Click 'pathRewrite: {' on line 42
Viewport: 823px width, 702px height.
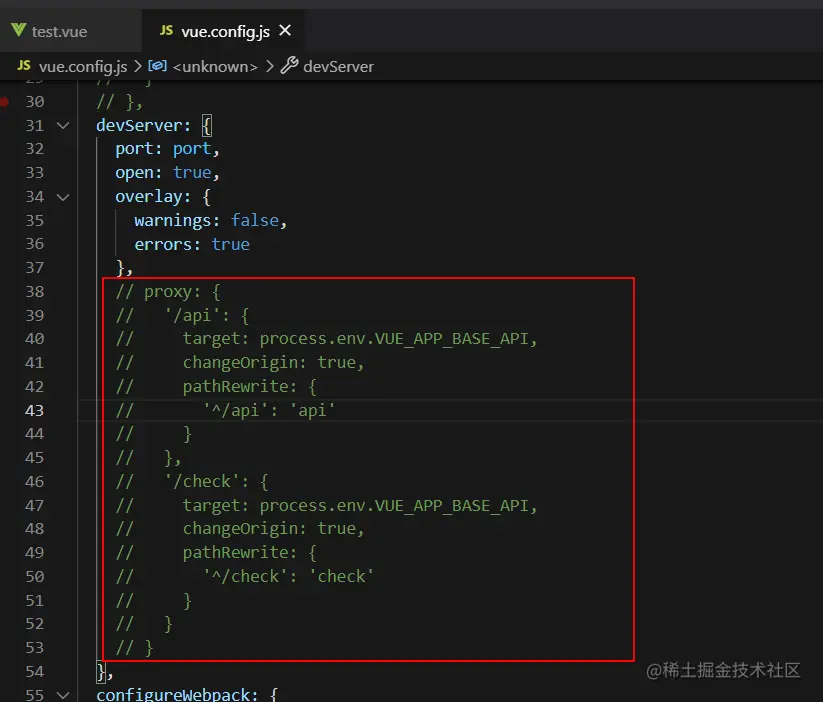click(x=249, y=386)
